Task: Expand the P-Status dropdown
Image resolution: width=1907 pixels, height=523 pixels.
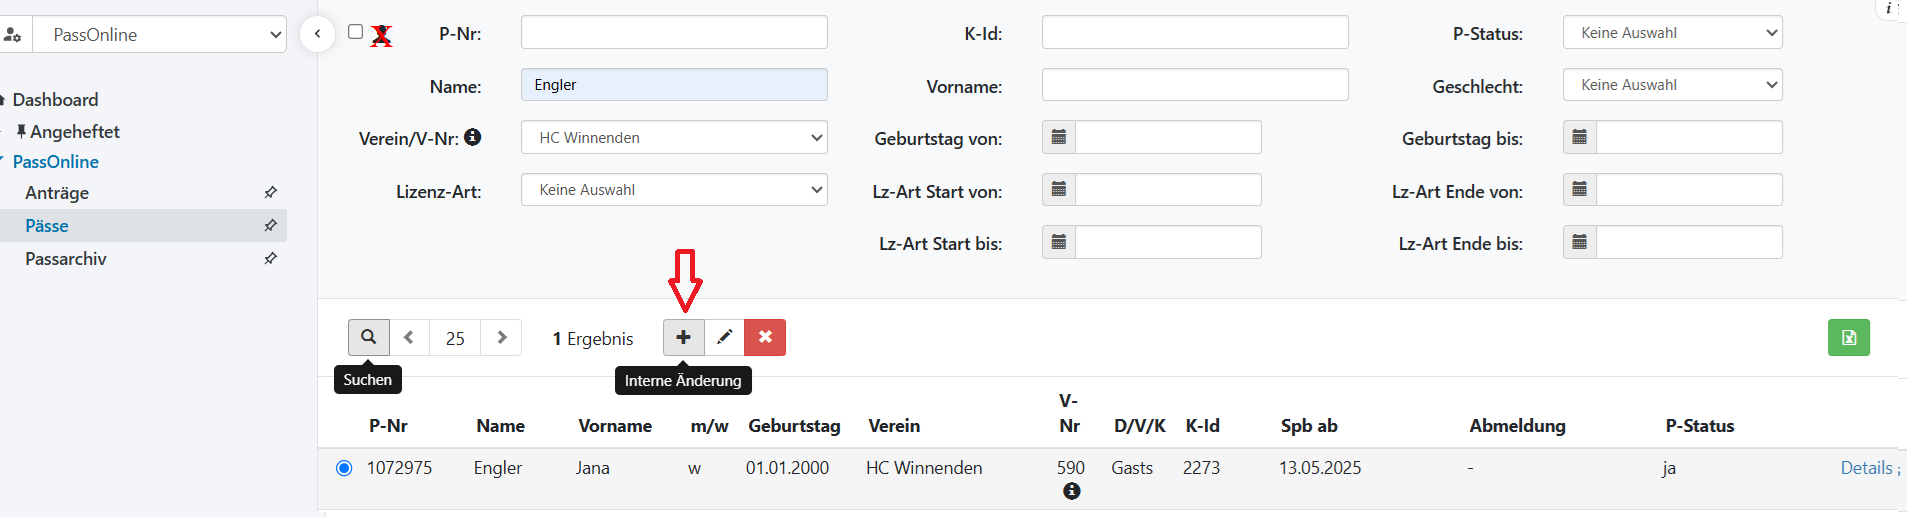Action: click(1672, 33)
